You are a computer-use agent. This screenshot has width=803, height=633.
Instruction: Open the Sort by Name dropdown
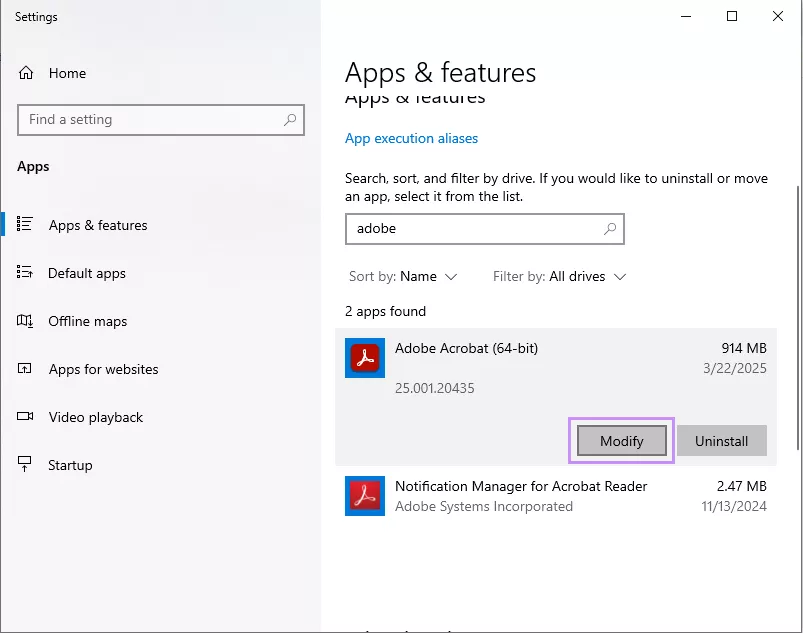point(404,276)
